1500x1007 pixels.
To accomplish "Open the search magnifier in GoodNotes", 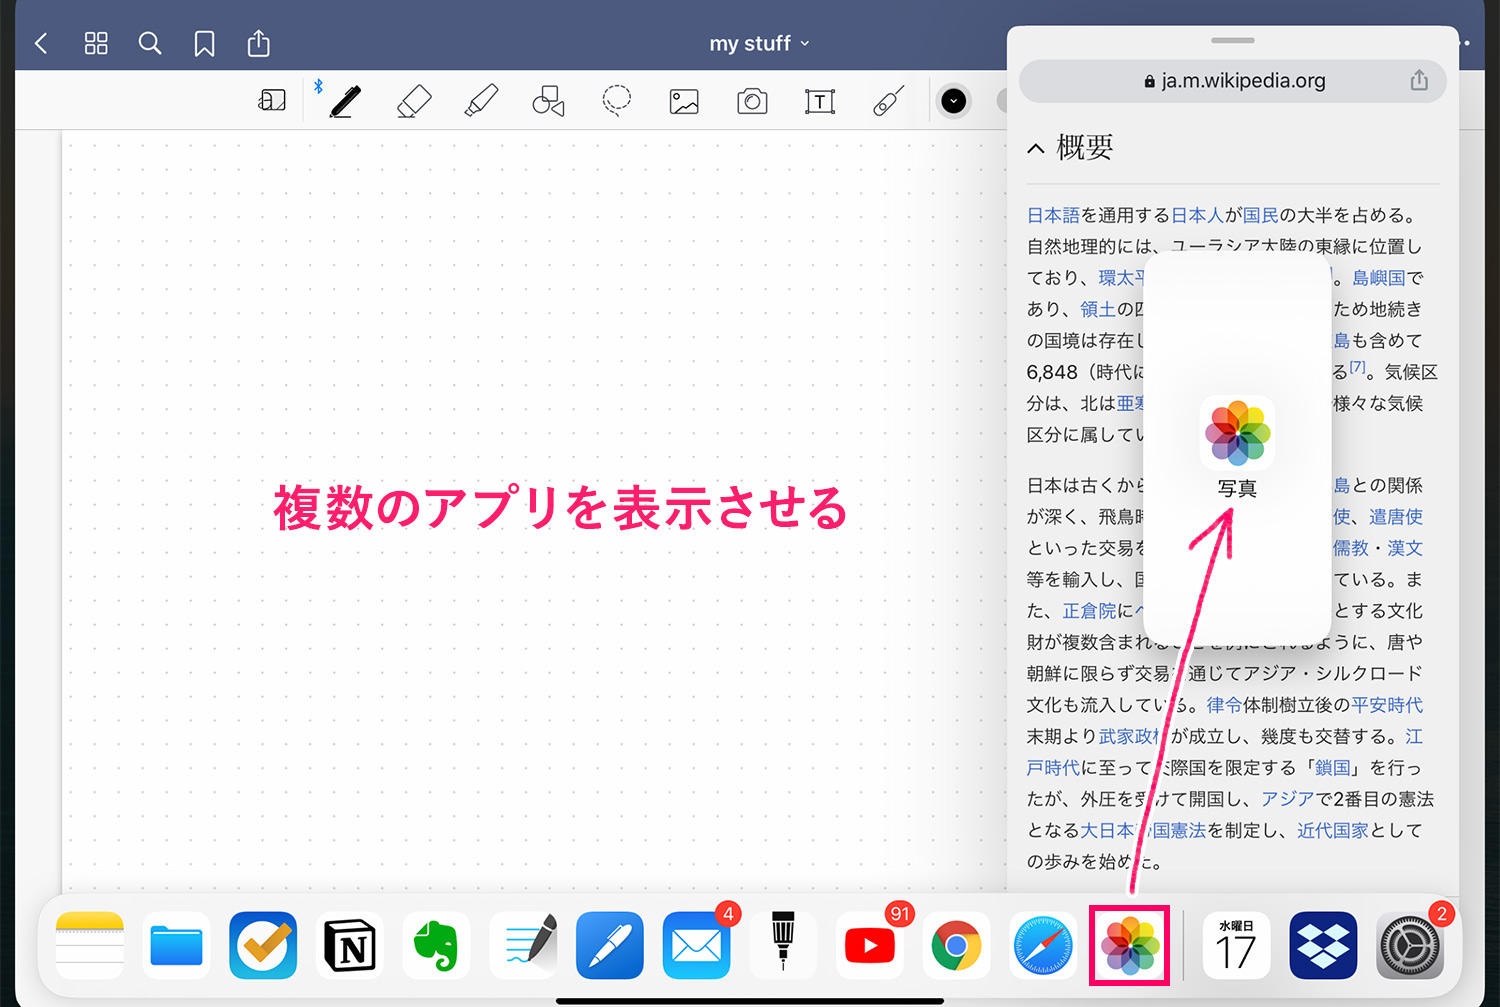I will (150, 43).
